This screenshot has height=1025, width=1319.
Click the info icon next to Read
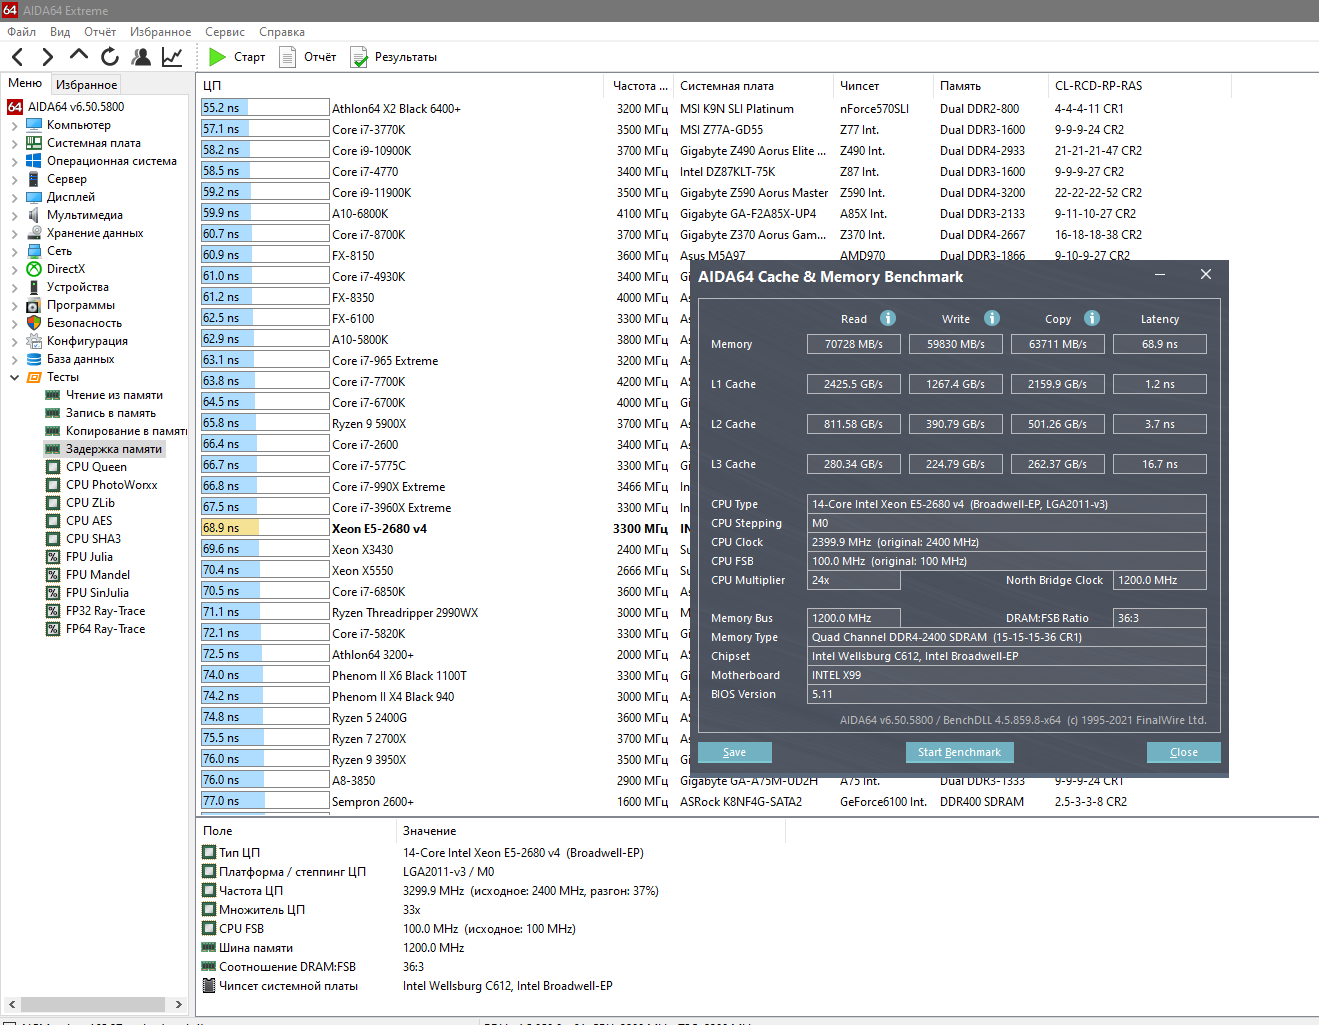pos(888,318)
